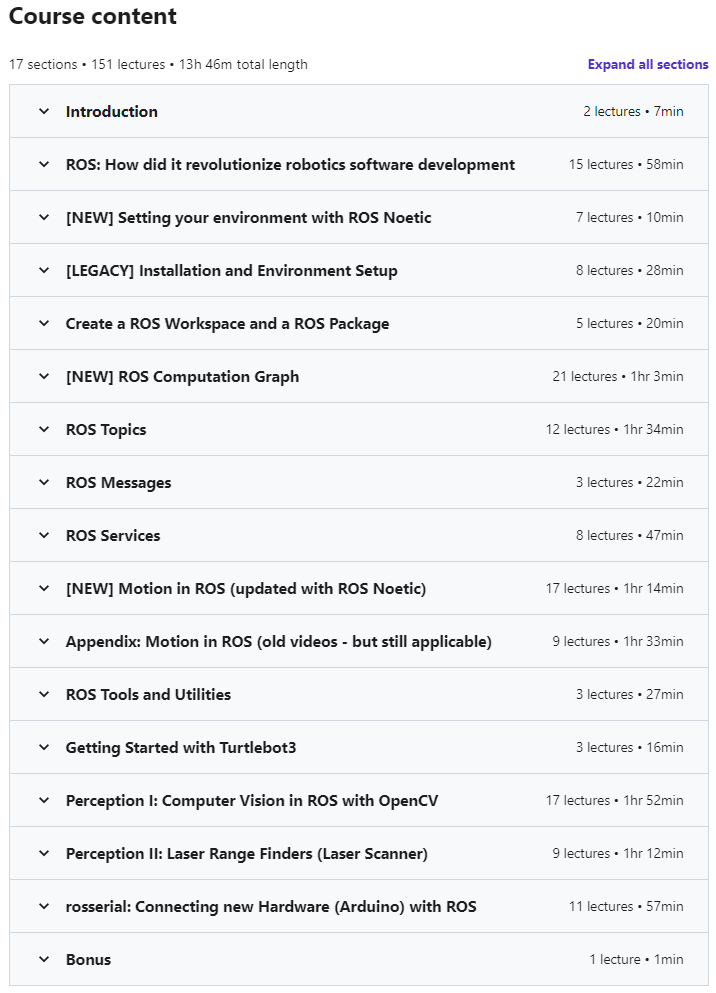Click the 21 lectures • 1hr 3min label

pyautogui.click(x=618, y=376)
